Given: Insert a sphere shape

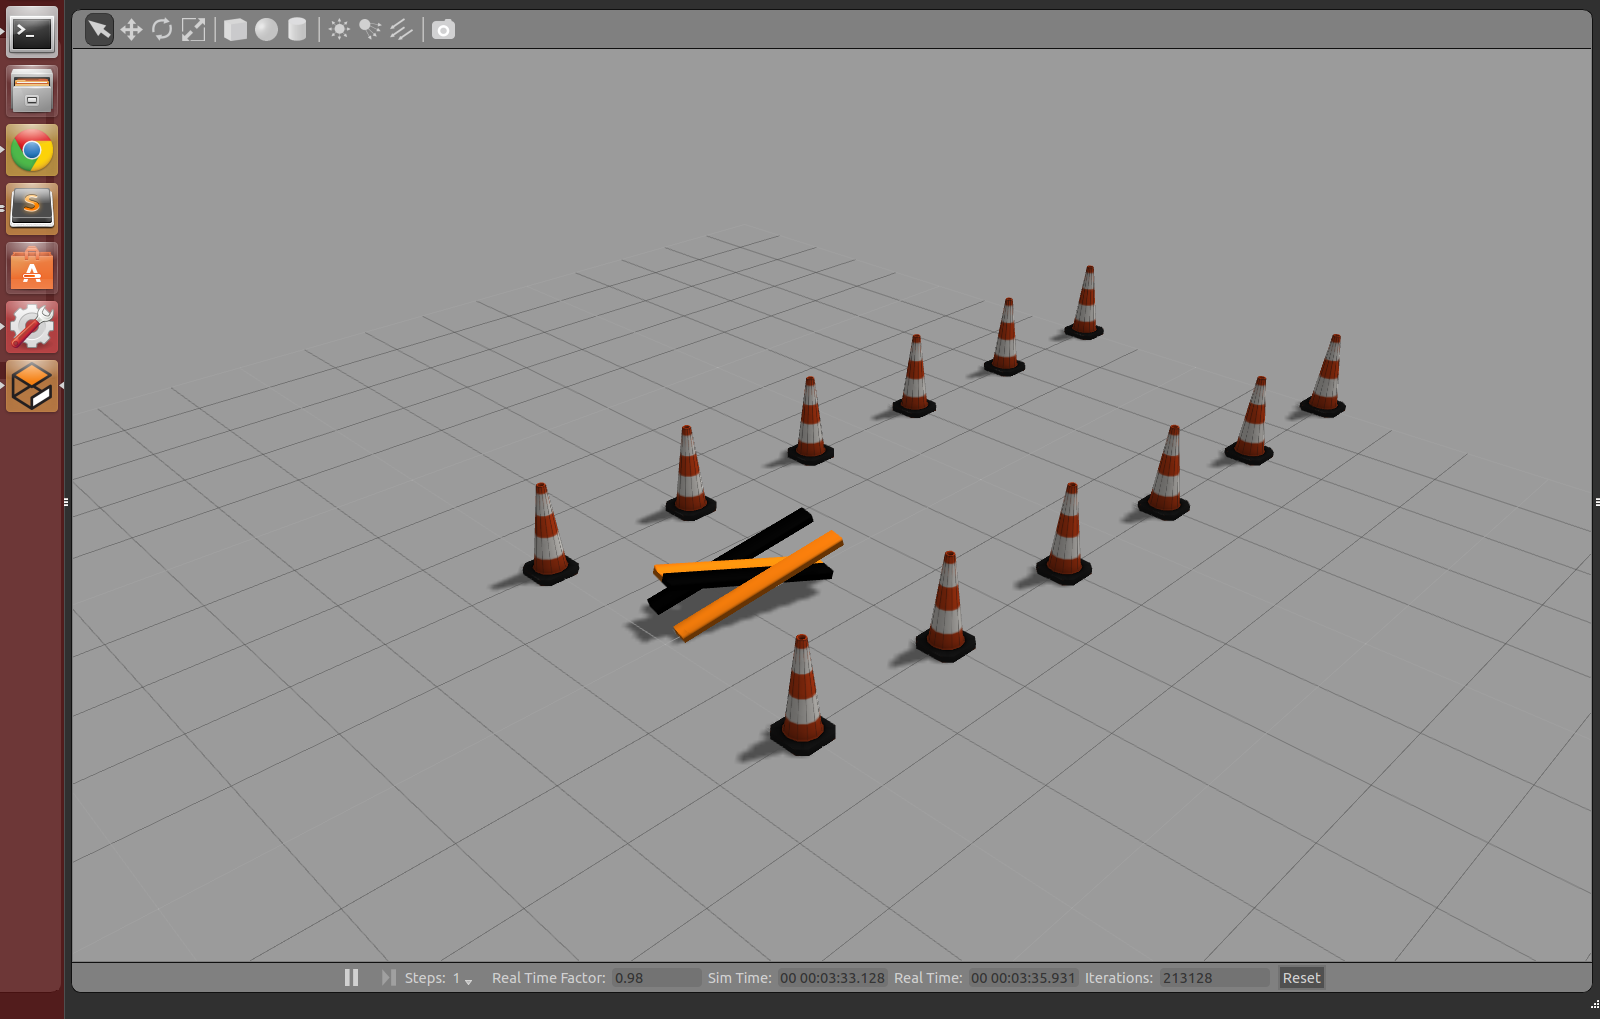Looking at the screenshot, I should (x=266, y=30).
